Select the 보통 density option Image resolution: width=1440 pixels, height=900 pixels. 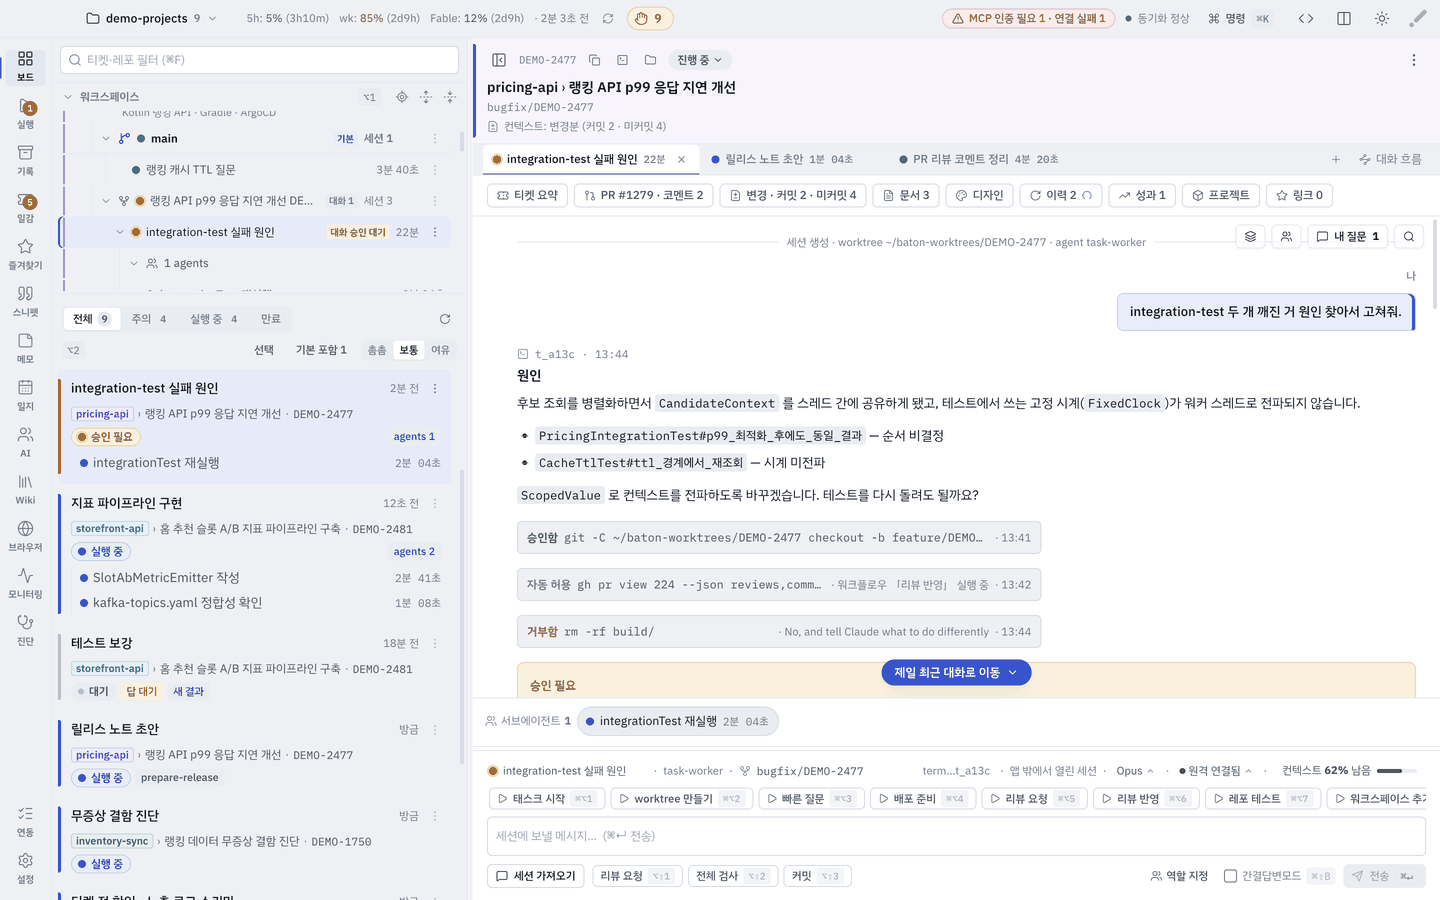point(408,350)
